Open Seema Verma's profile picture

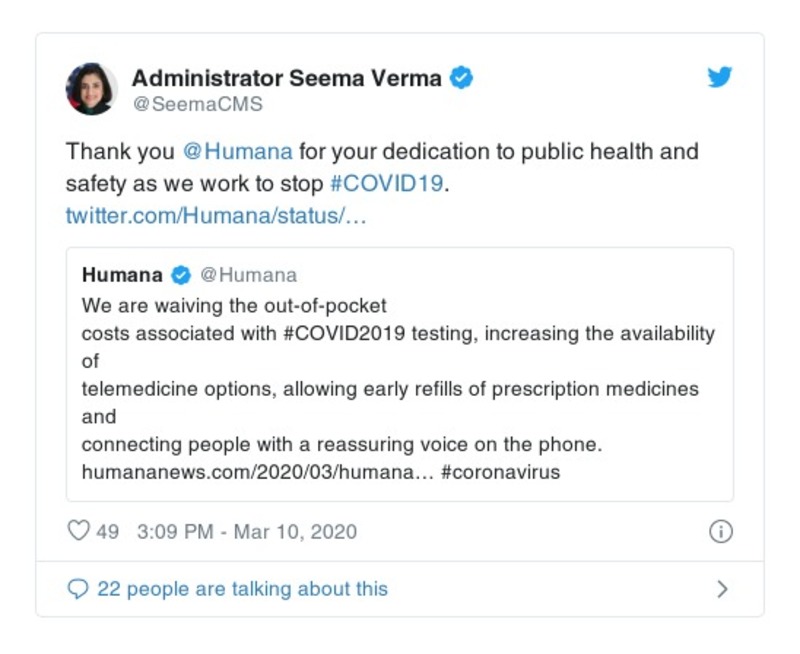point(92,88)
